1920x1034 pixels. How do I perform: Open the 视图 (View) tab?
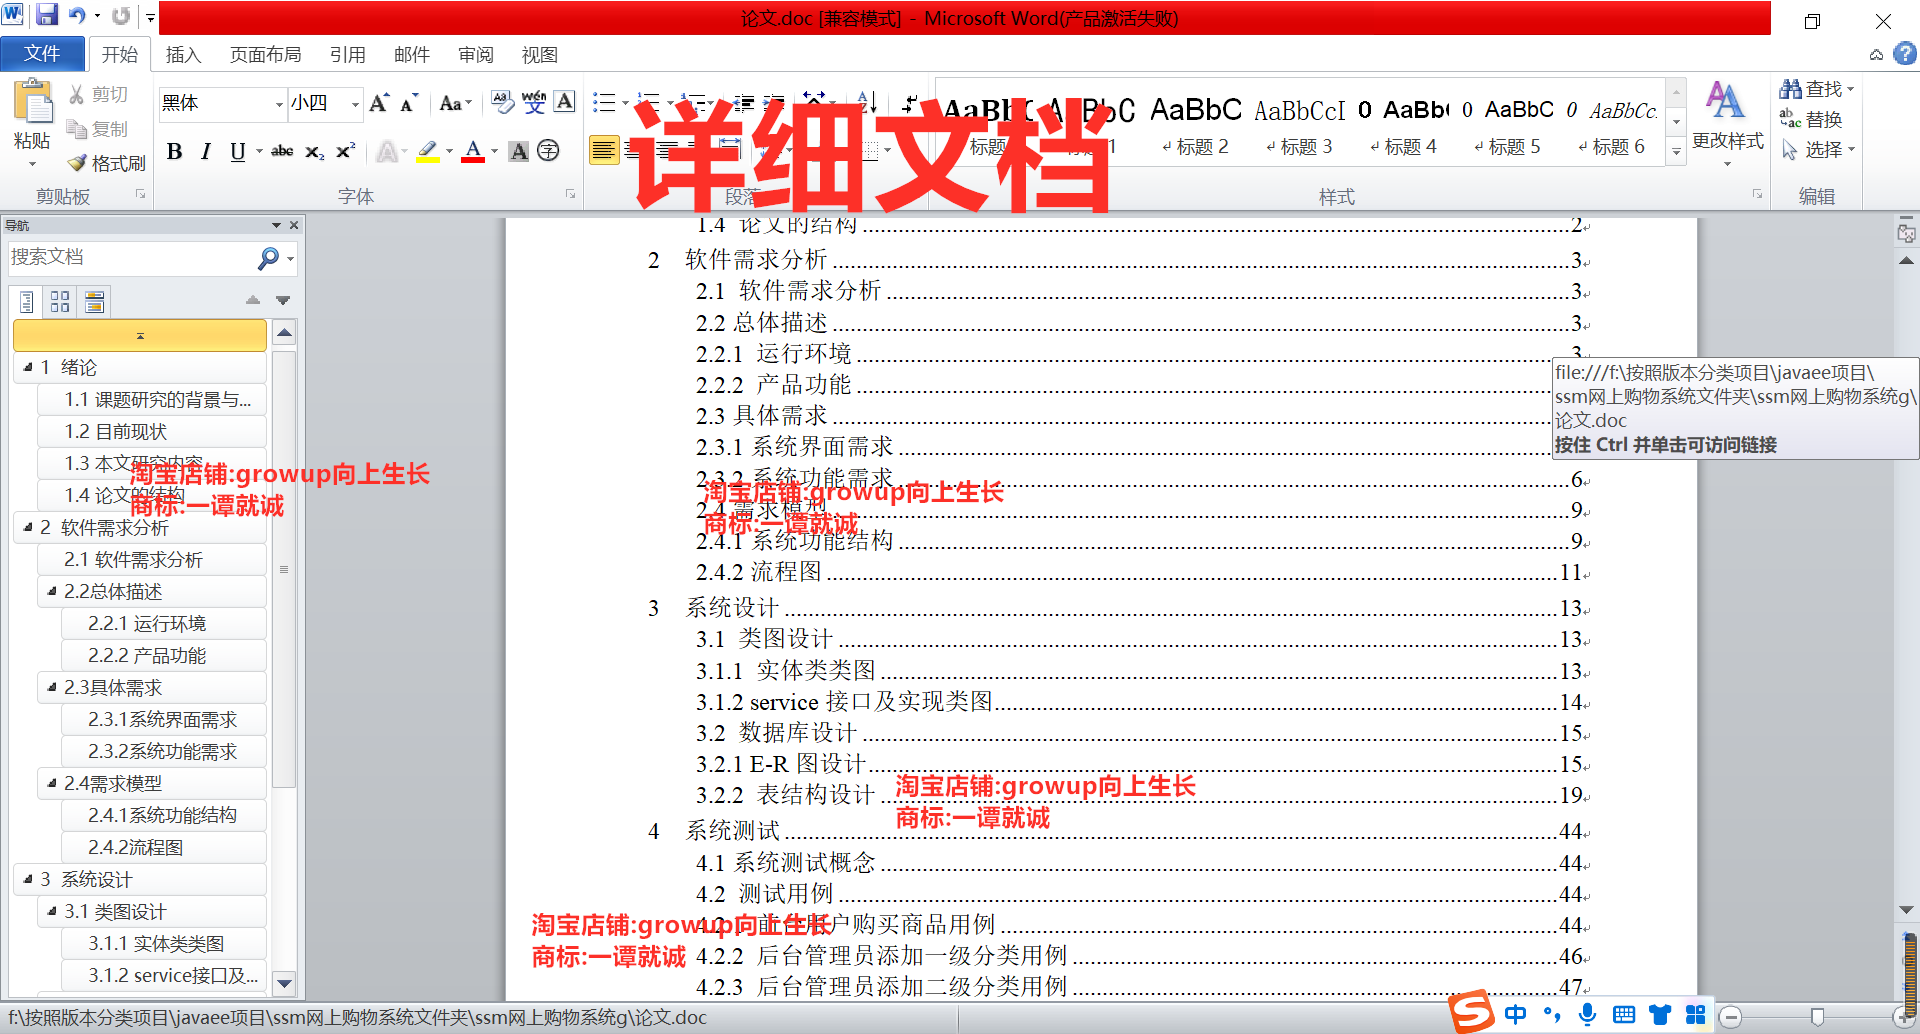click(x=540, y=54)
